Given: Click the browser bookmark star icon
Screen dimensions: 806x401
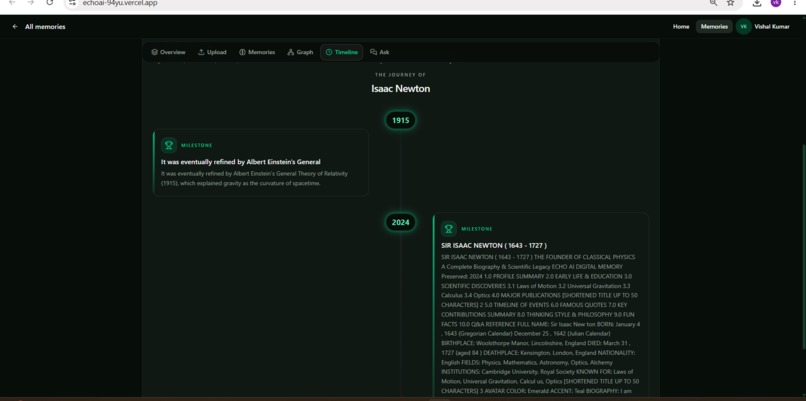Looking at the screenshot, I should pos(730,3).
